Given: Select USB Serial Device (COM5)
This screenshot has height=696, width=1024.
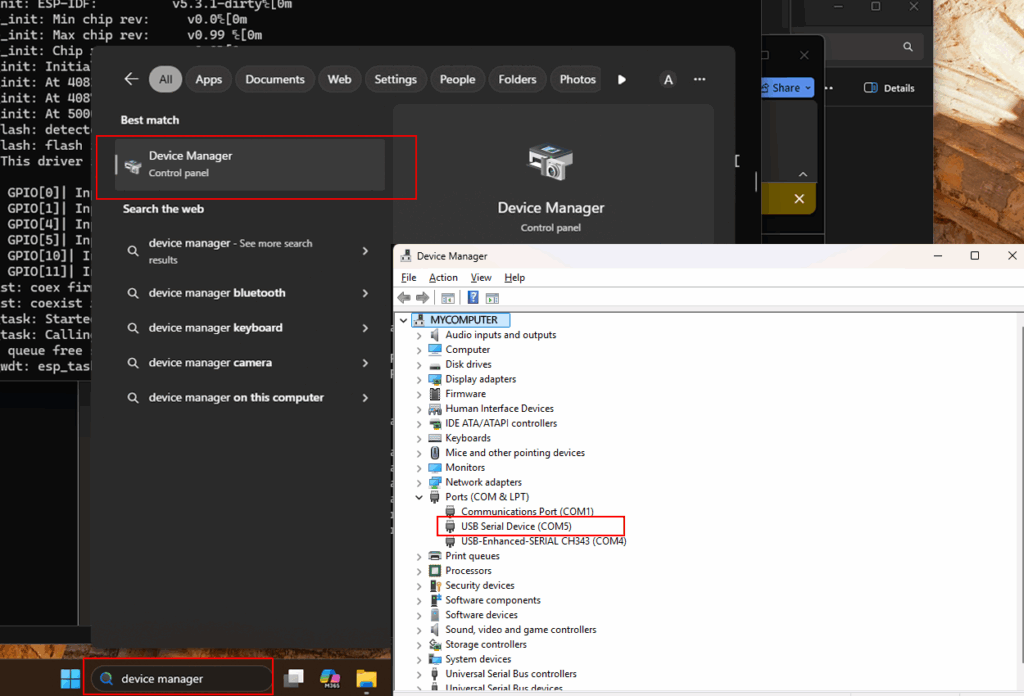Looking at the screenshot, I should coord(516,526).
